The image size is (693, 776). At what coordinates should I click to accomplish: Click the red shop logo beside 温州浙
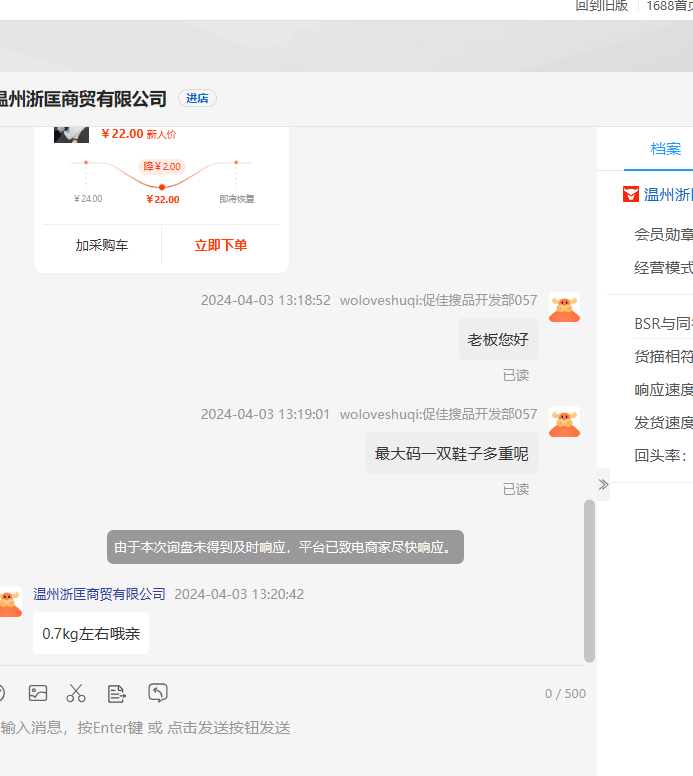[631, 194]
